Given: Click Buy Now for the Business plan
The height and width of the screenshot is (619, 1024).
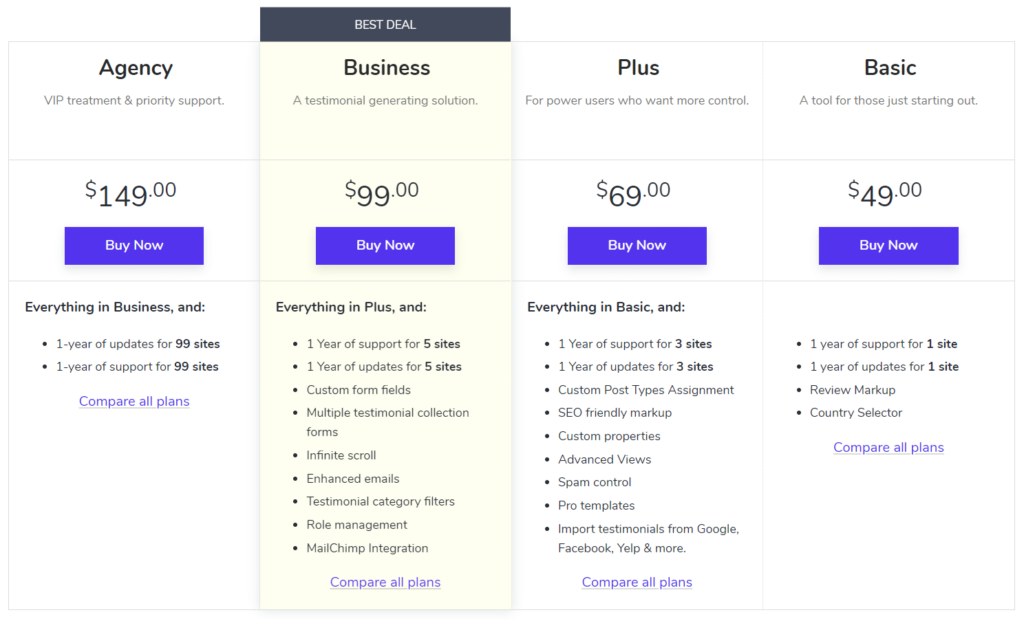Looking at the screenshot, I should (x=385, y=246).
